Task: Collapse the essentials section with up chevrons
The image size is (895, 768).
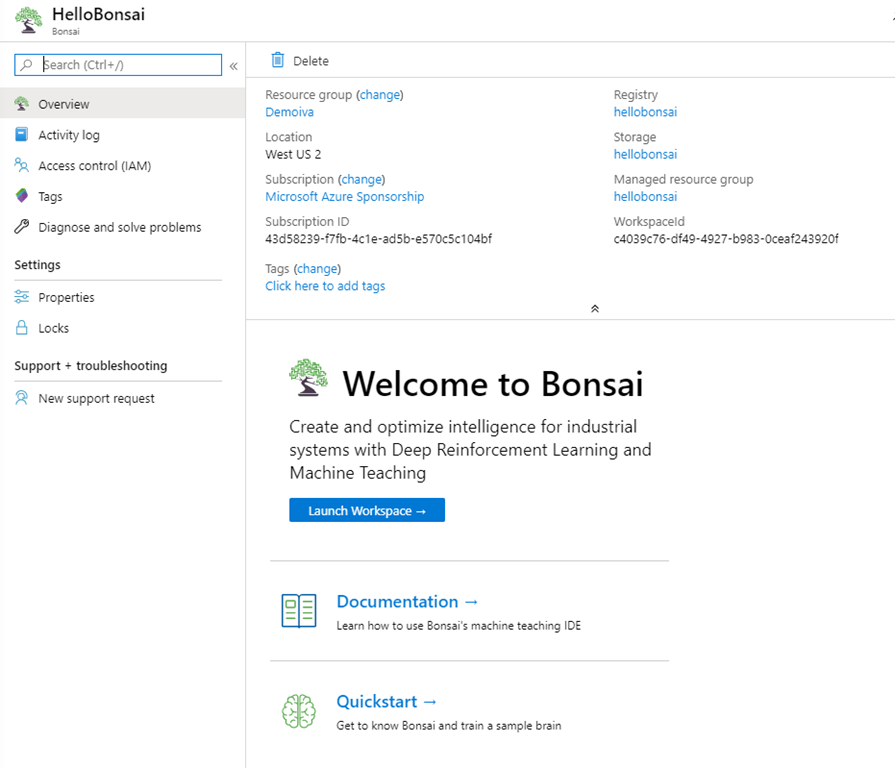Action: [595, 309]
